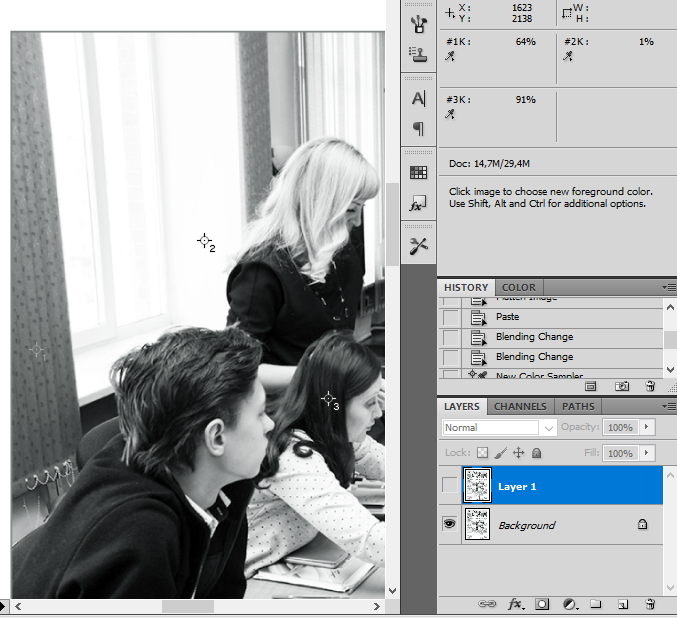Click canvas horizontal scroll left arrow
Image resolution: width=677 pixels, height=618 pixels.
pyautogui.click(x=18, y=606)
